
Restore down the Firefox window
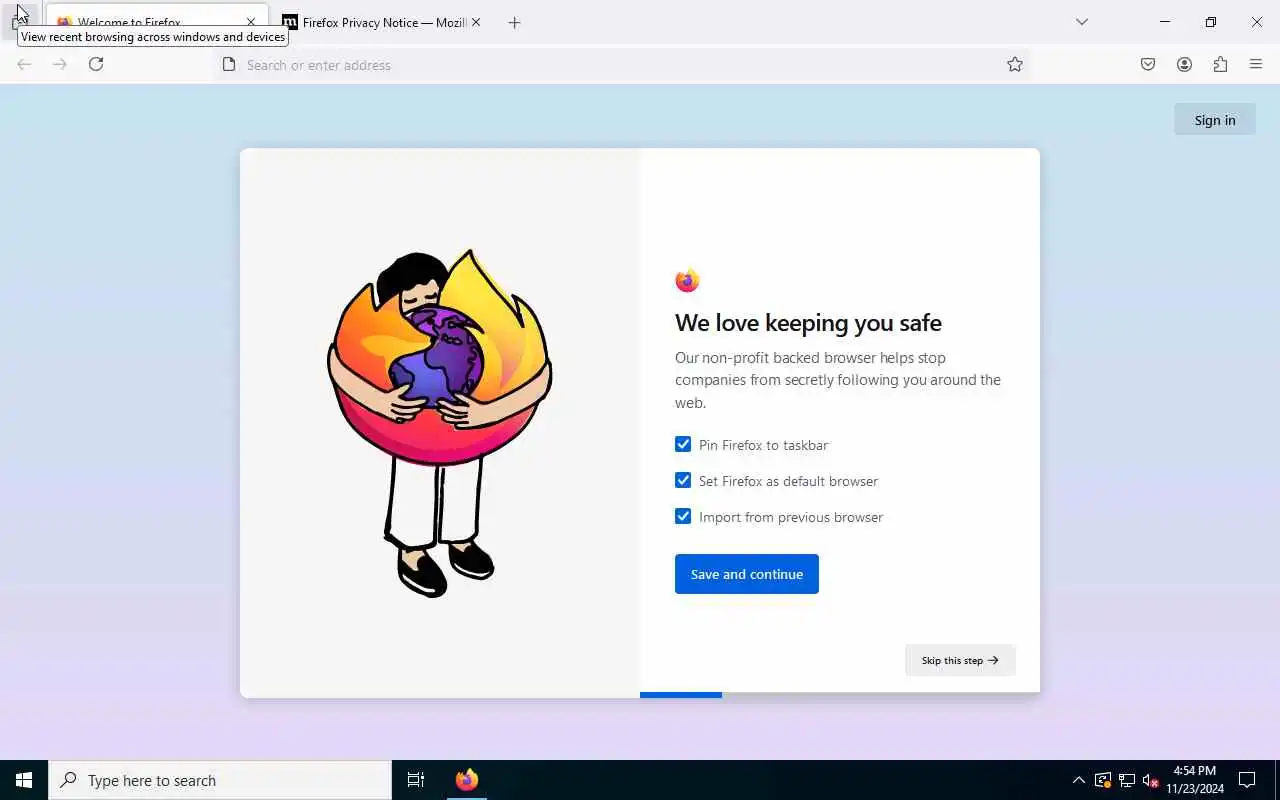click(1211, 22)
